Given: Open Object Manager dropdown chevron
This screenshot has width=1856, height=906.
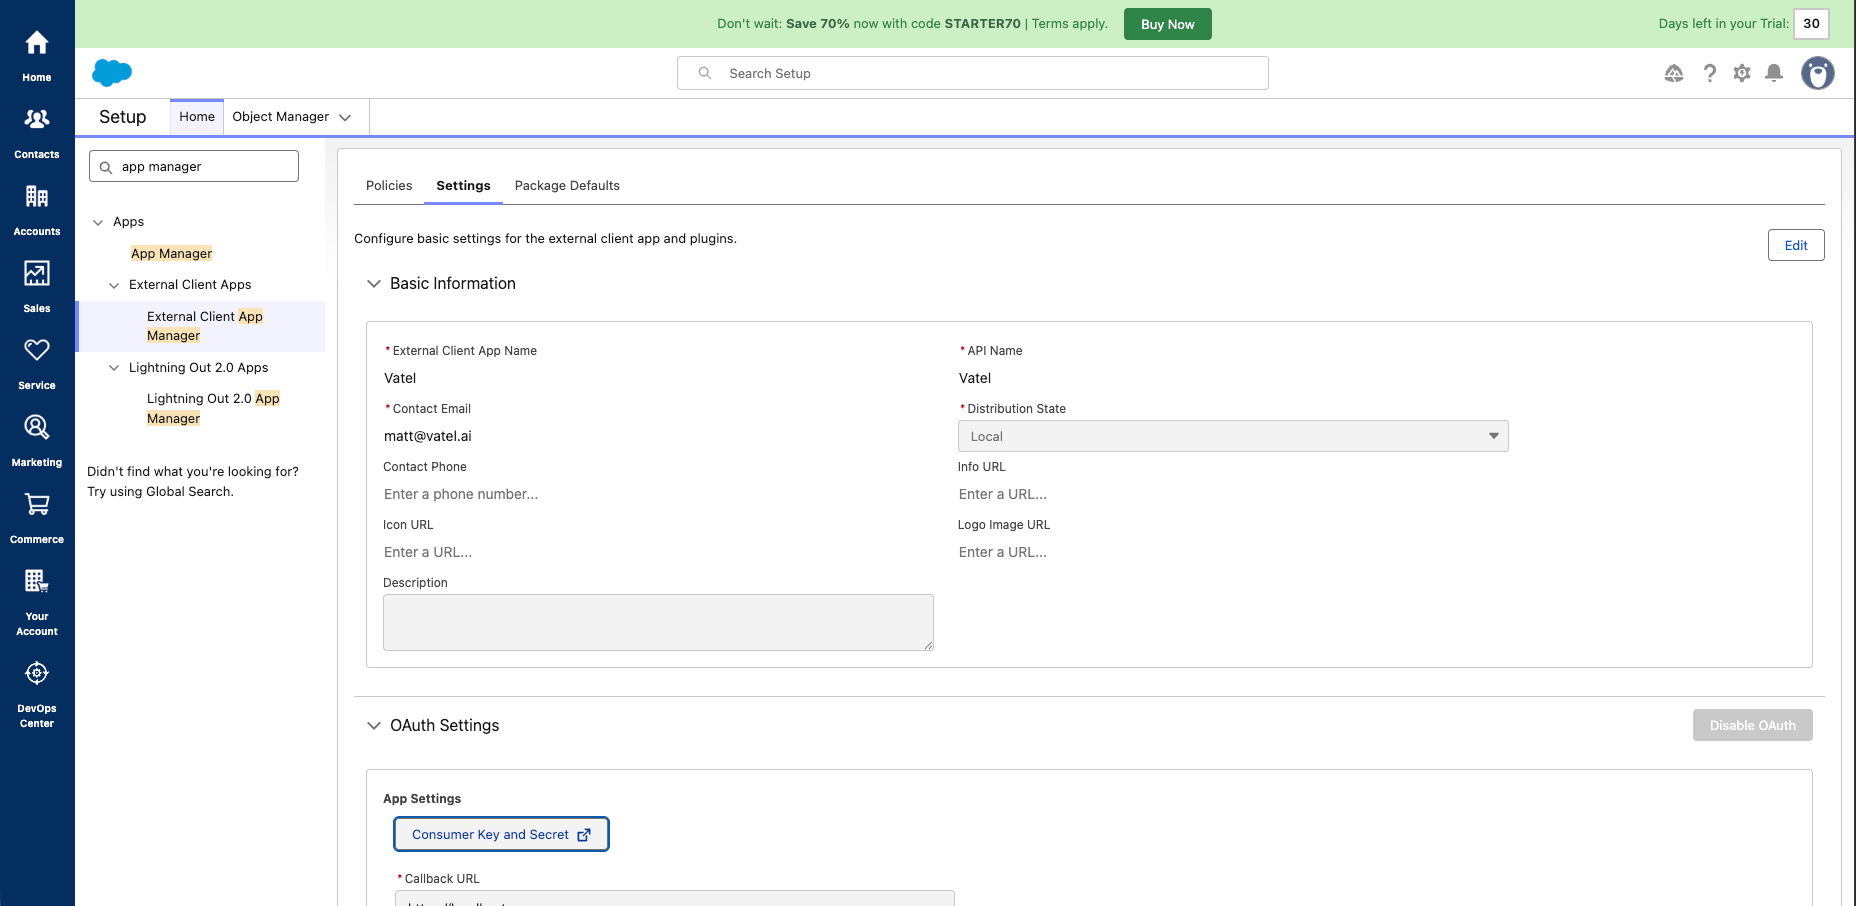Looking at the screenshot, I should 345,117.
